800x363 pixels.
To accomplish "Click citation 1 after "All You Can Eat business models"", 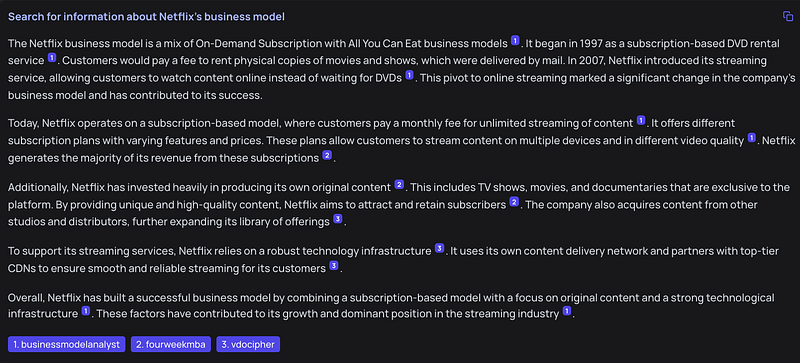I will pos(515,40).
